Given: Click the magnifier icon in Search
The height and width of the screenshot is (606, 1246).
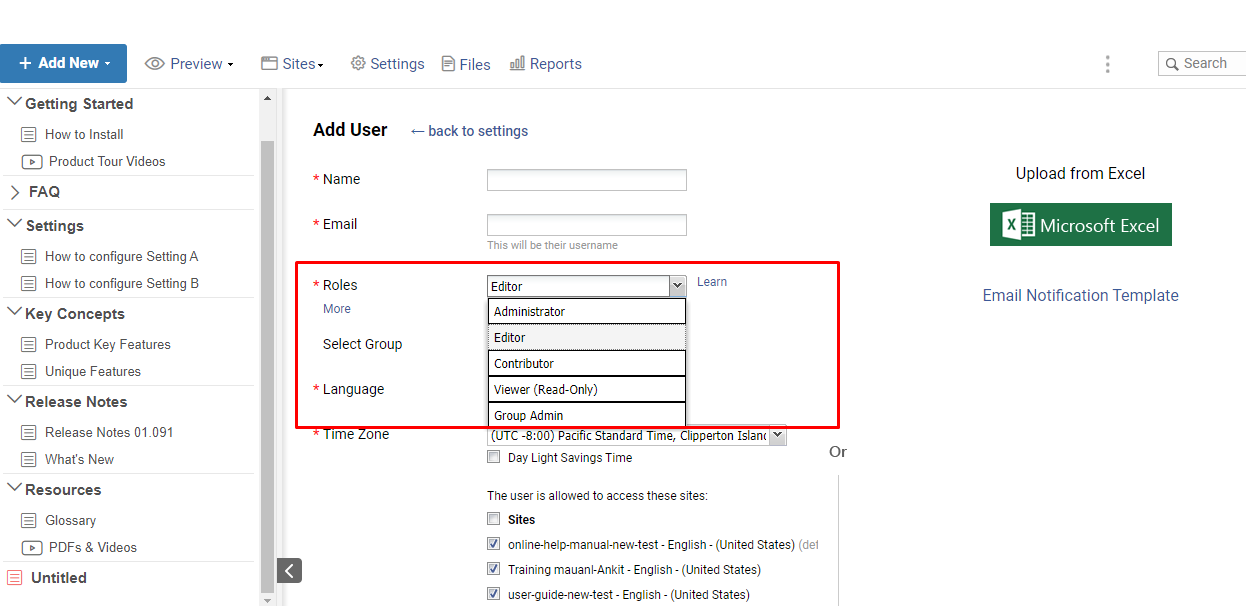Looking at the screenshot, I should 1172,64.
